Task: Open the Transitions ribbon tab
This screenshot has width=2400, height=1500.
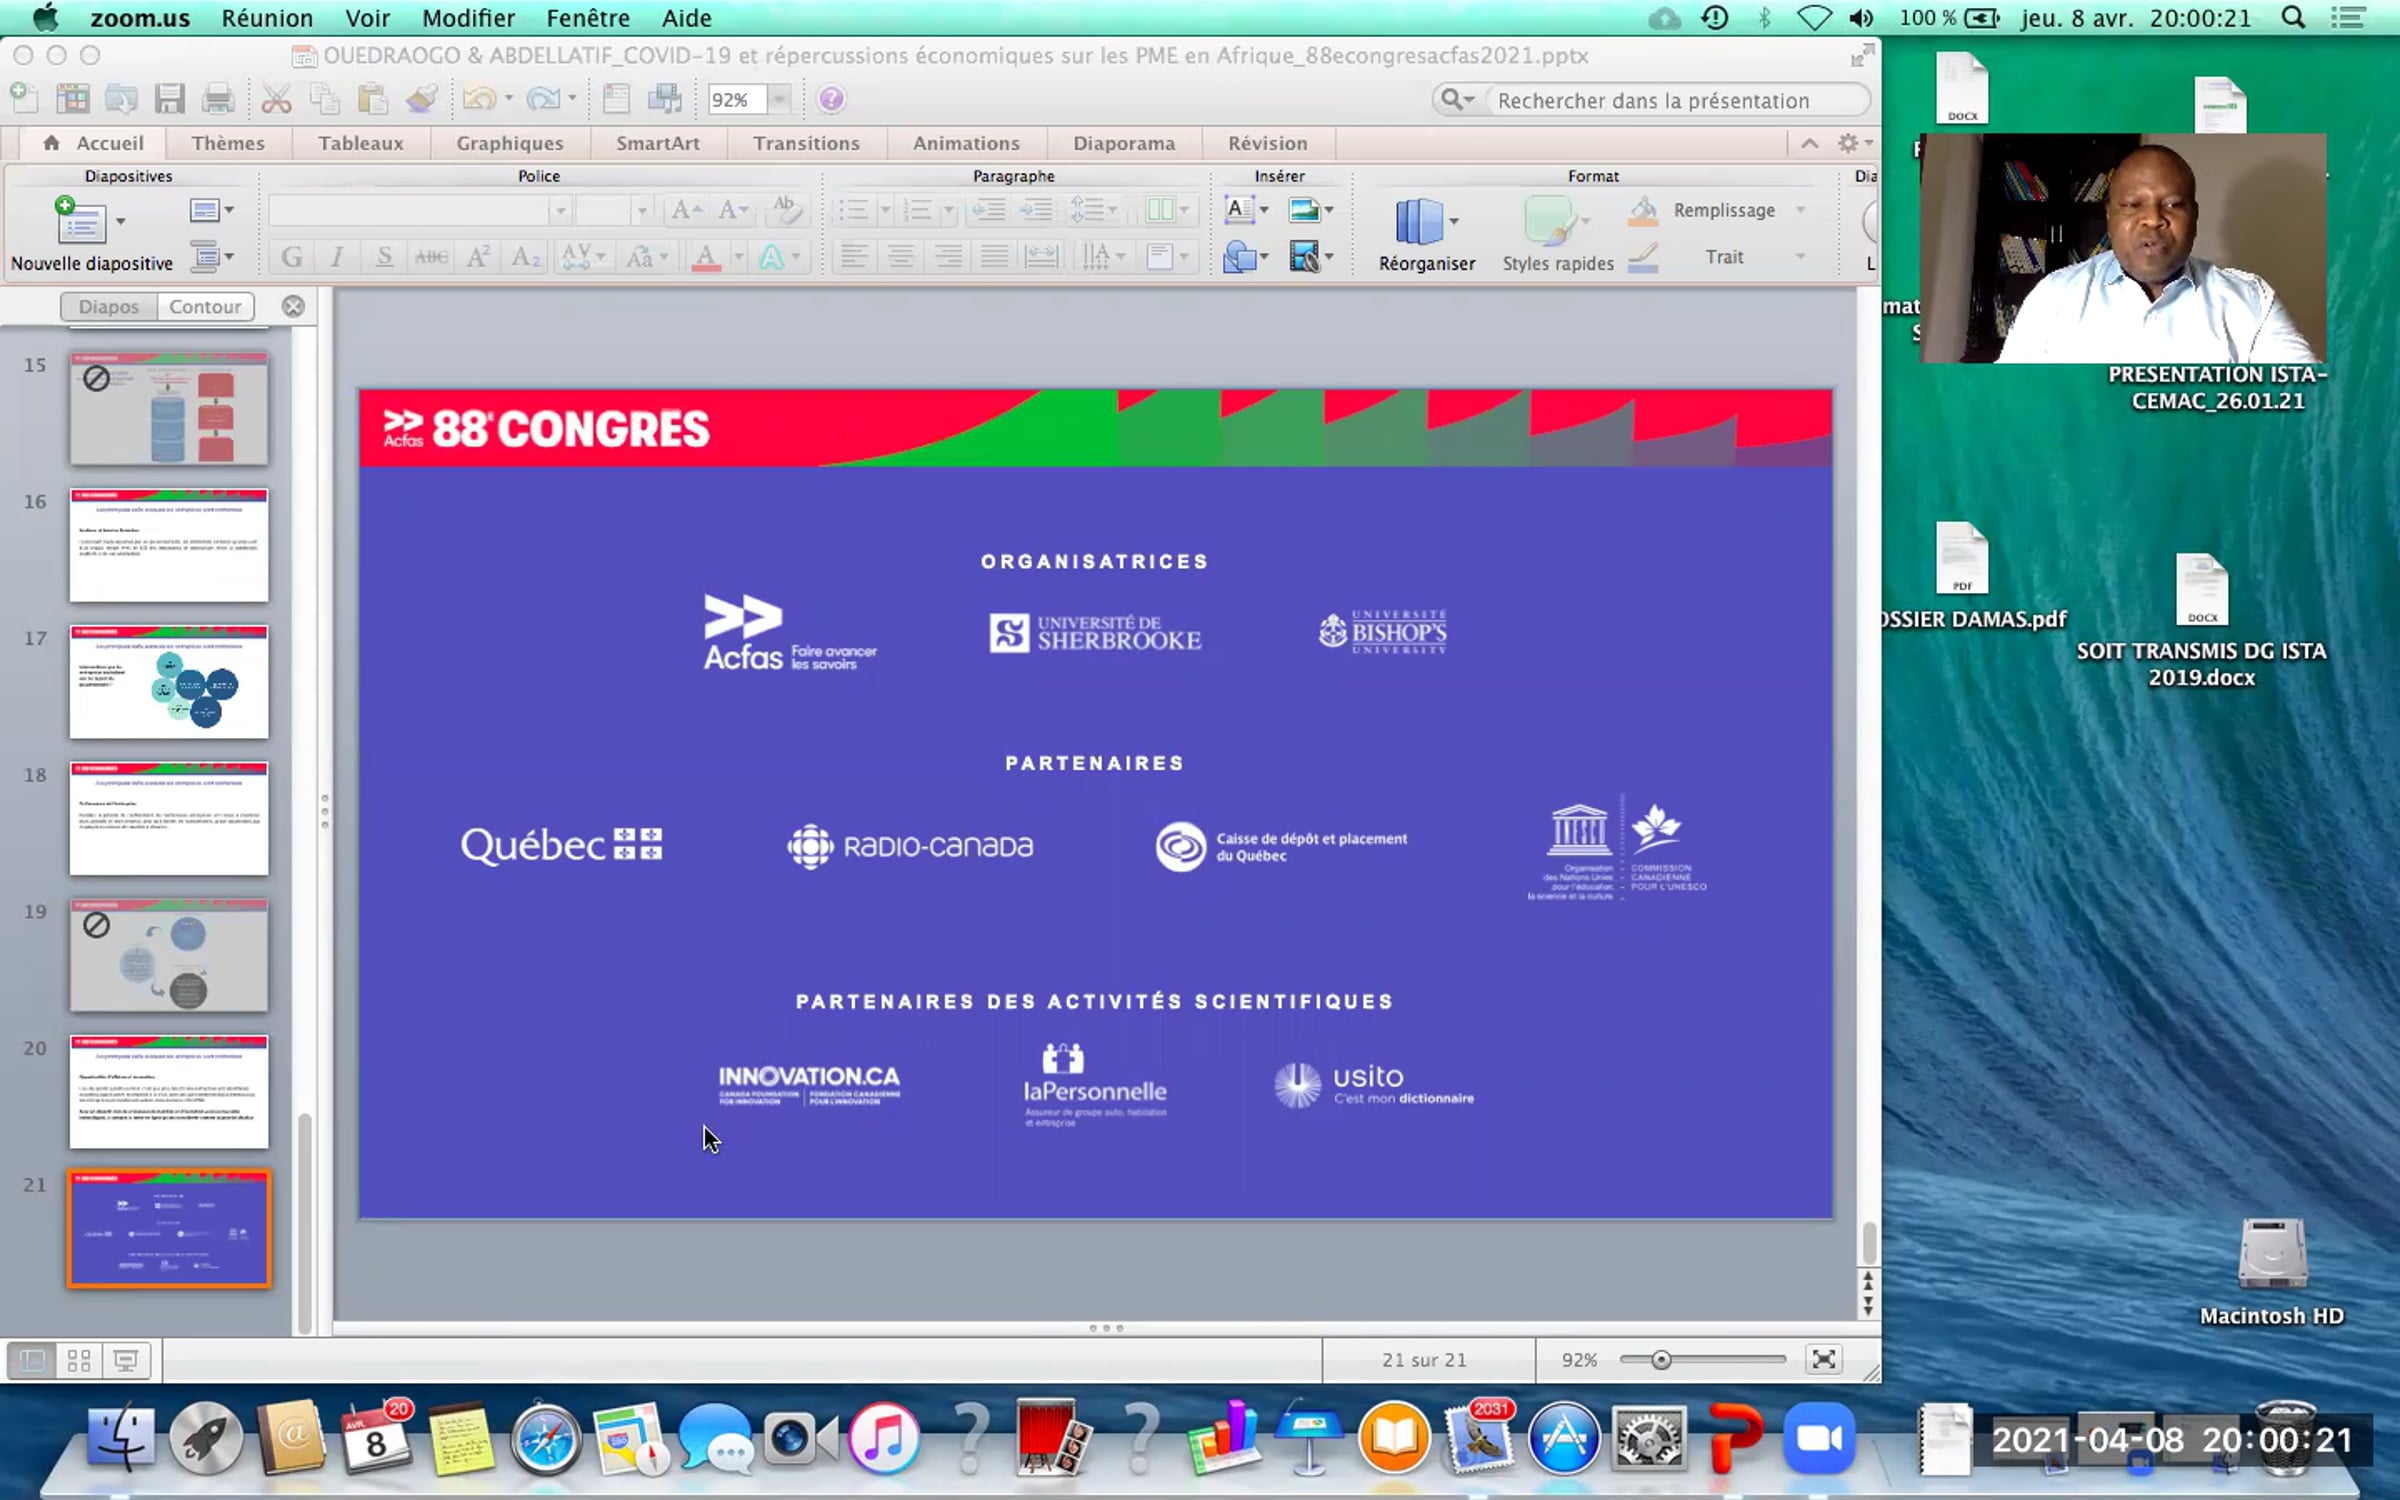Action: pos(806,143)
